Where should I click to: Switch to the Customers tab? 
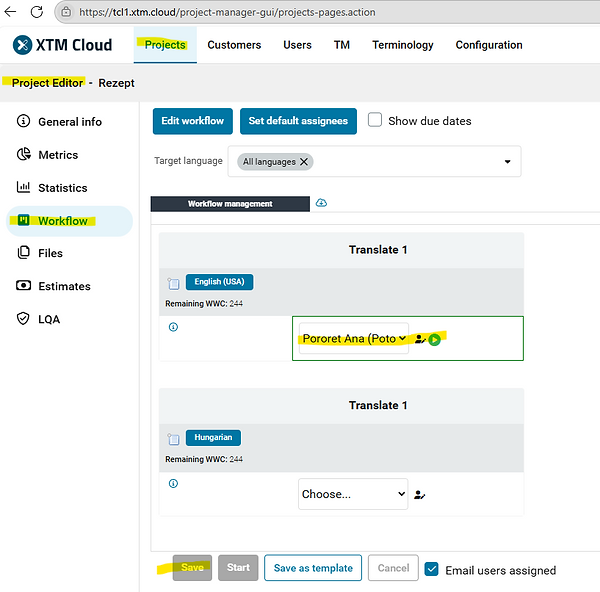tap(234, 45)
